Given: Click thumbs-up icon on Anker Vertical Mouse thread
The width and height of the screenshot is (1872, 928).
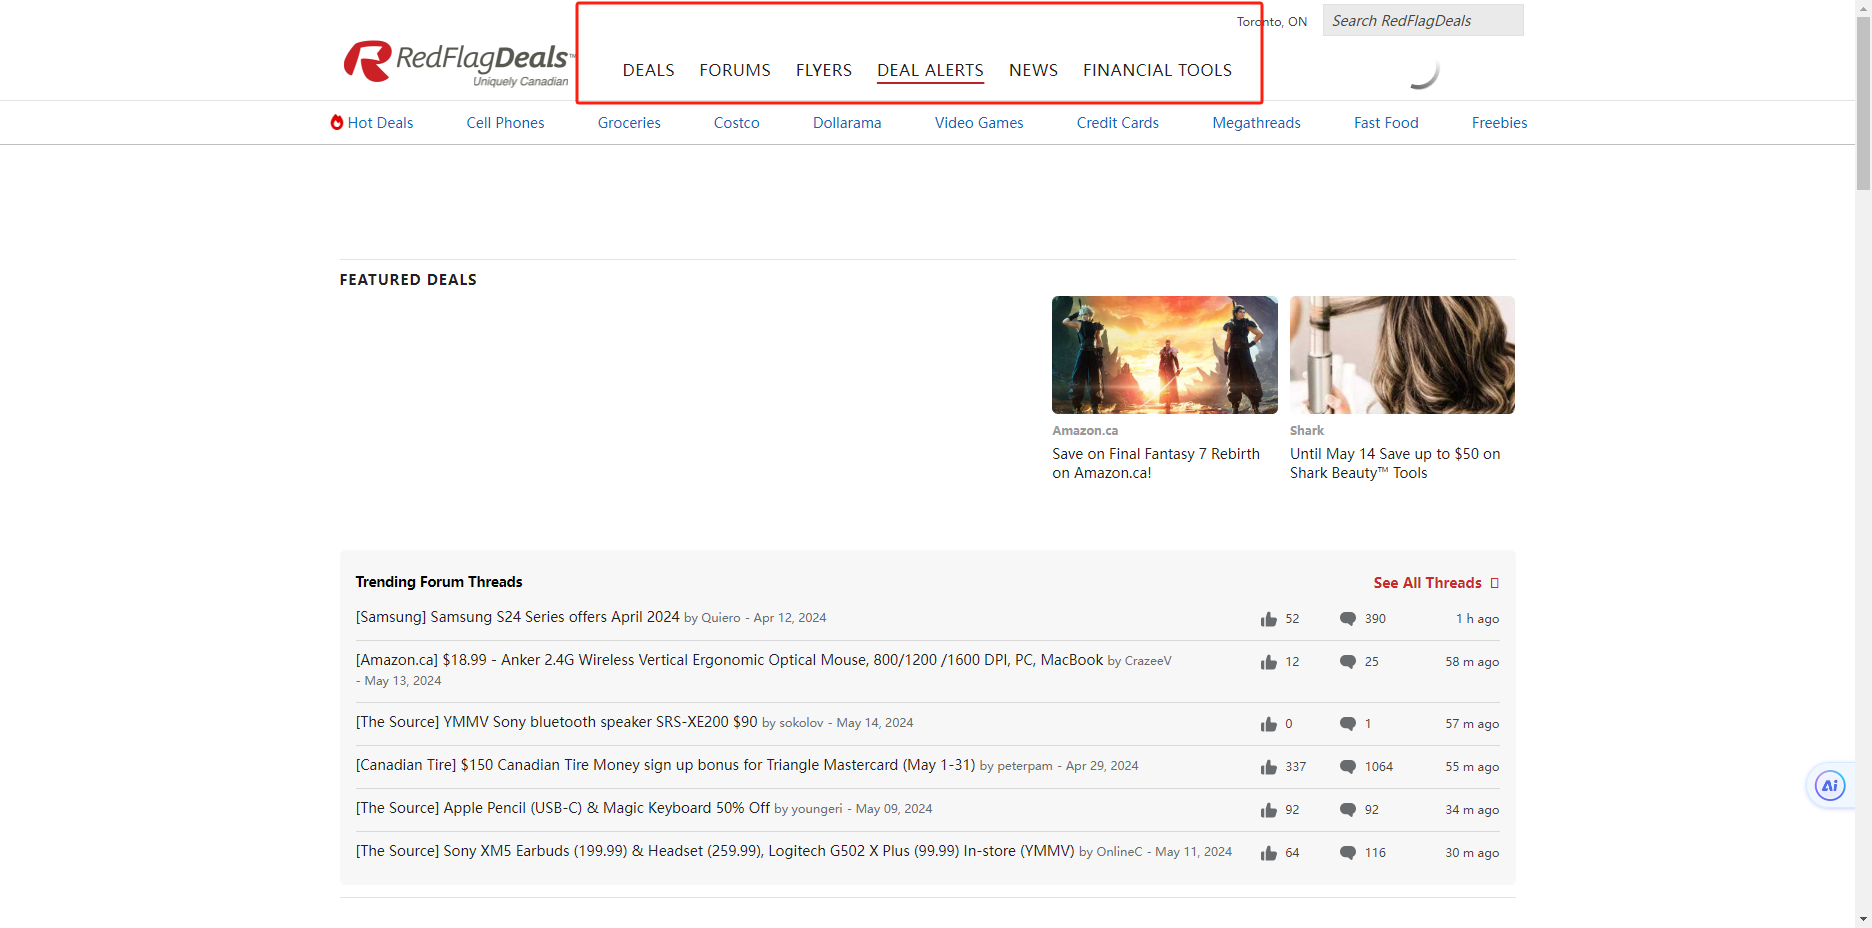Looking at the screenshot, I should pyautogui.click(x=1269, y=662).
